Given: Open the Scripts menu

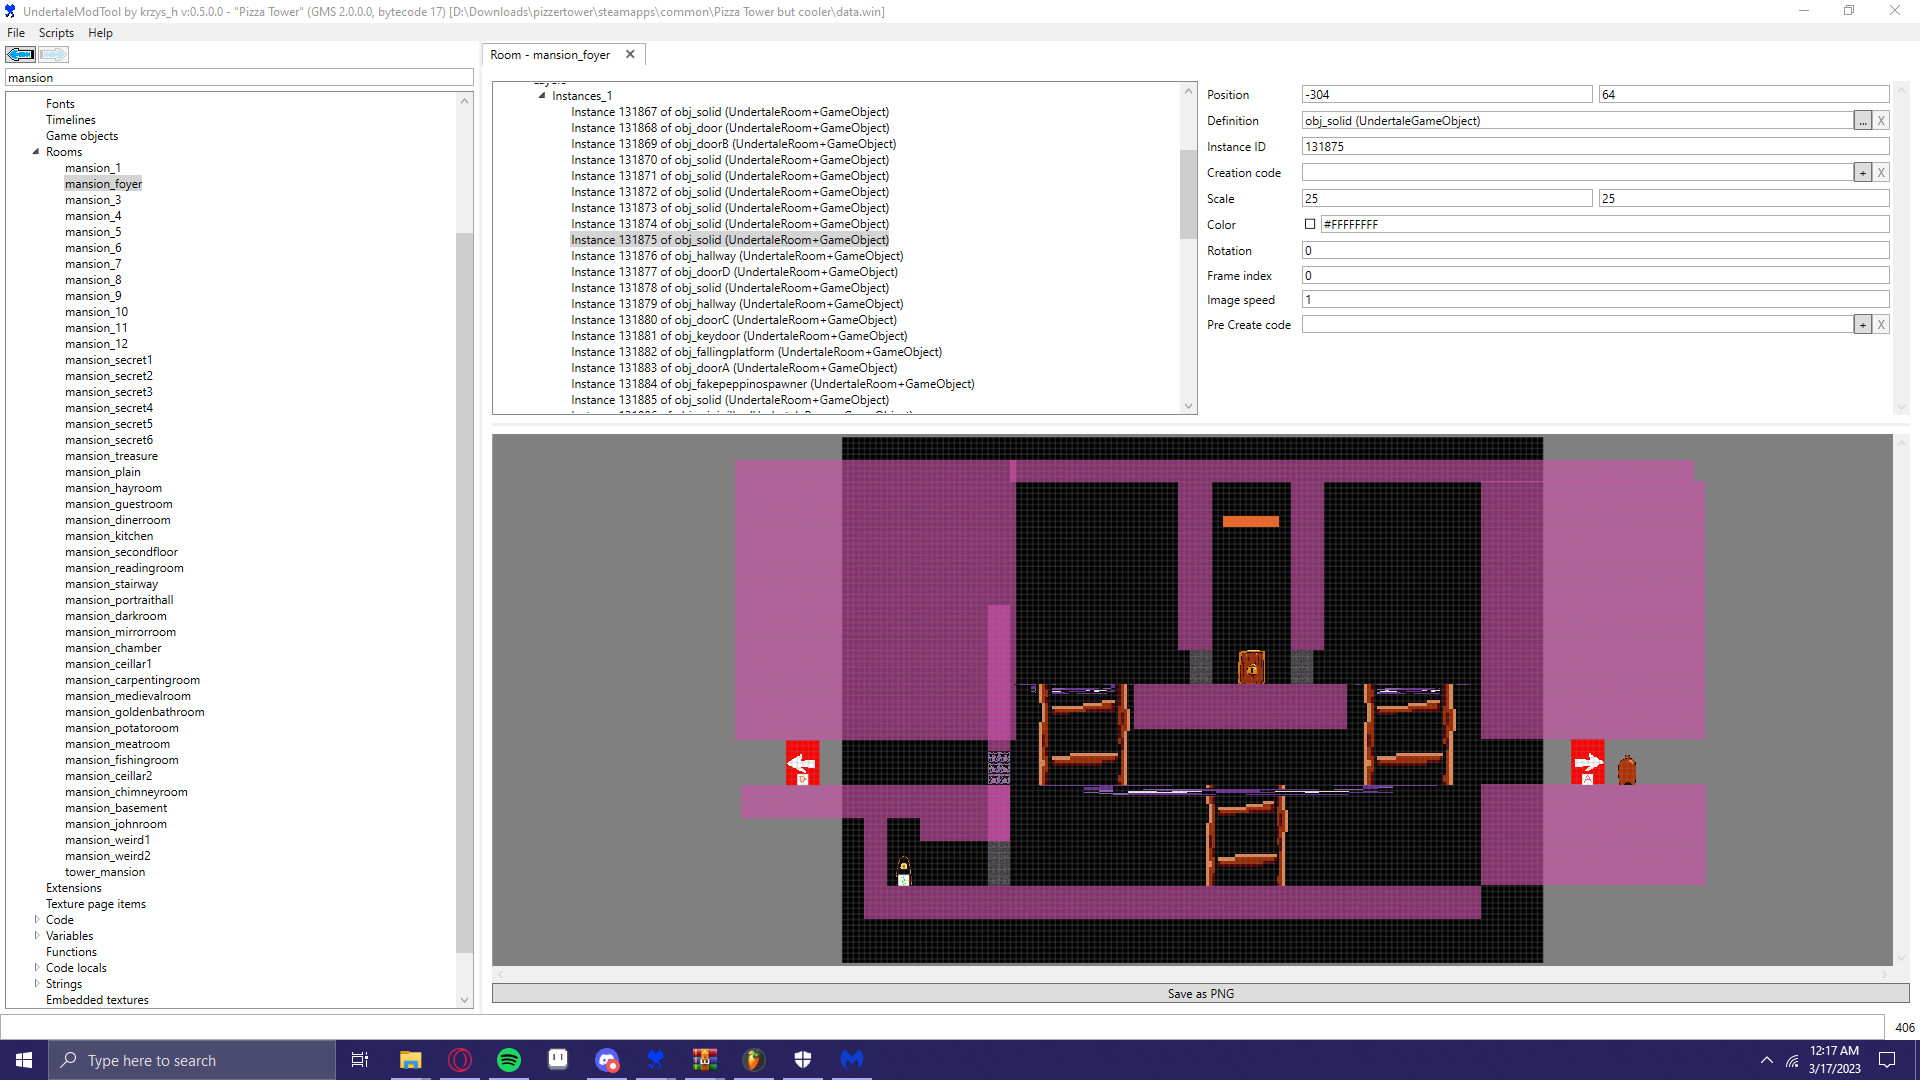Looking at the screenshot, I should click(x=56, y=32).
